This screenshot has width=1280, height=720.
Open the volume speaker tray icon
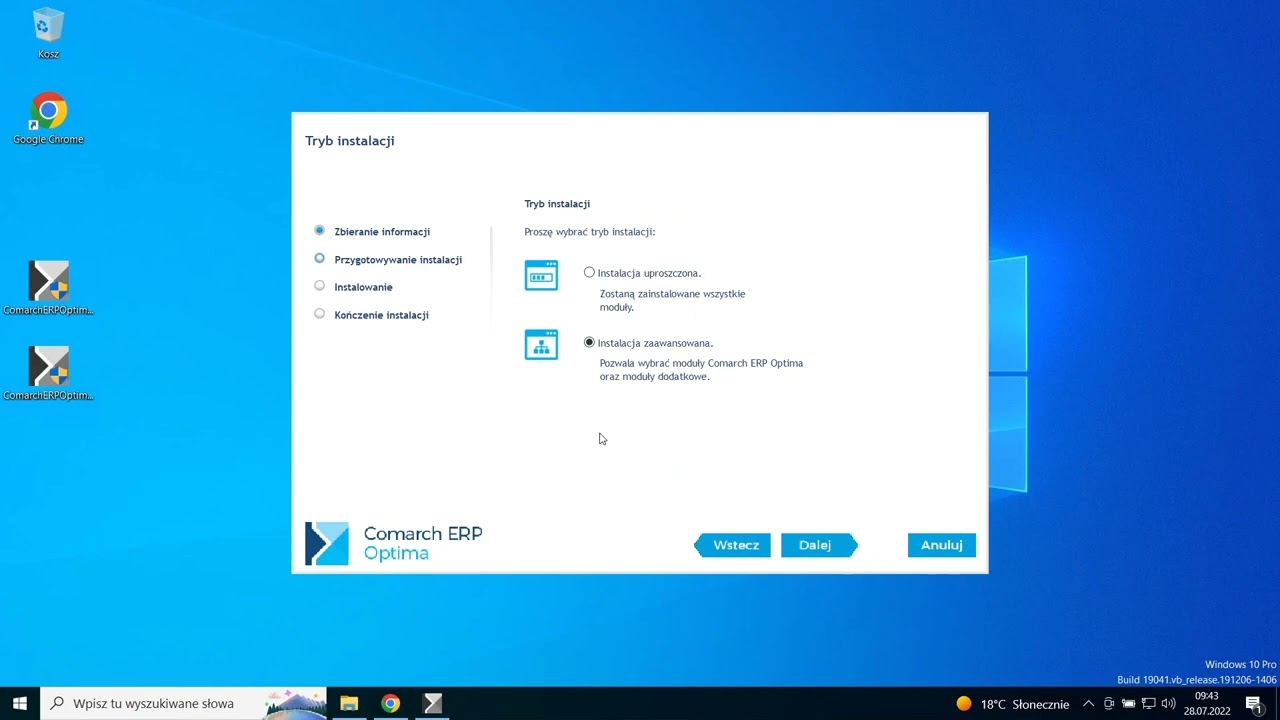(1168, 704)
